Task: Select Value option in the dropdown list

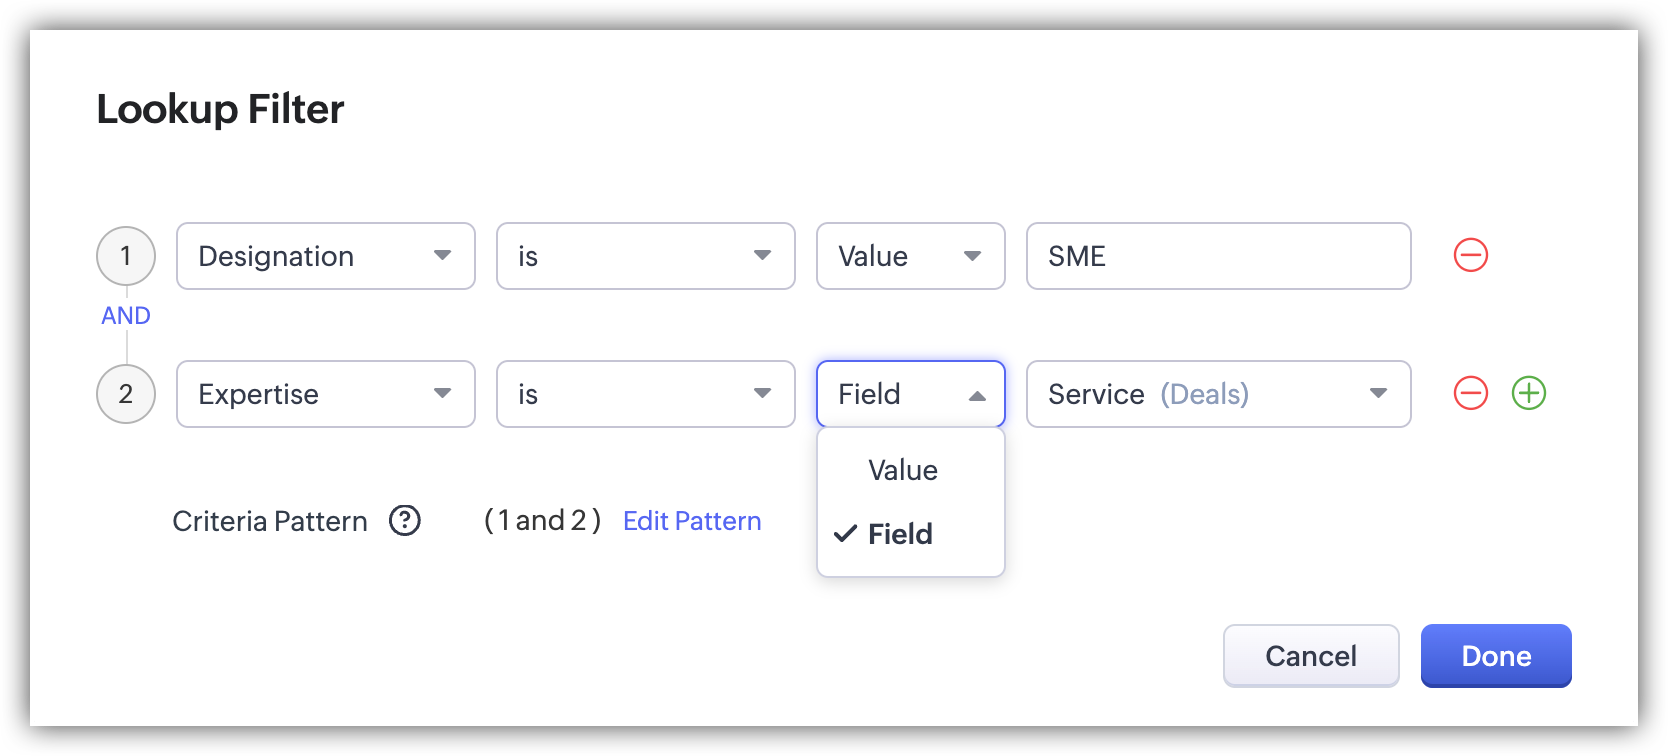Action: pyautogui.click(x=903, y=470)
